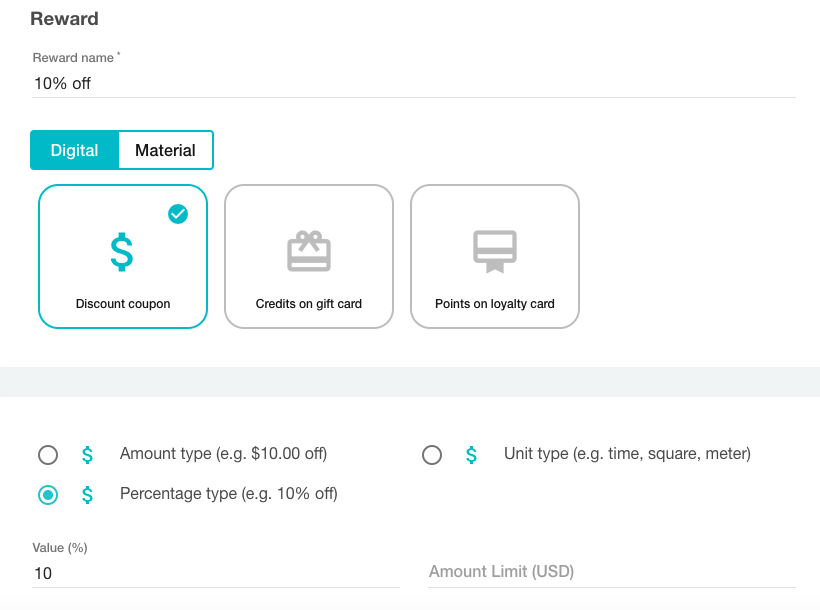Click the Percentage type (e.g. 10% off) text

229,494
